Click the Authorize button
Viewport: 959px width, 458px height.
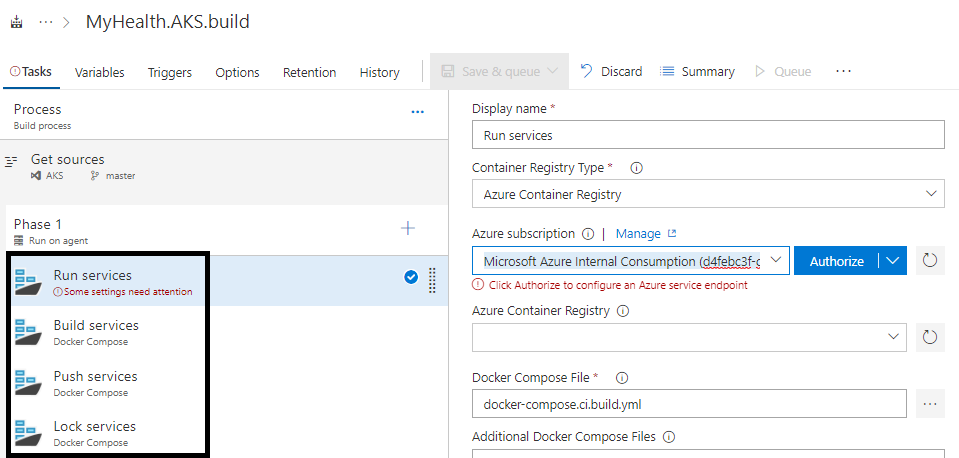(x=836, y=261)
